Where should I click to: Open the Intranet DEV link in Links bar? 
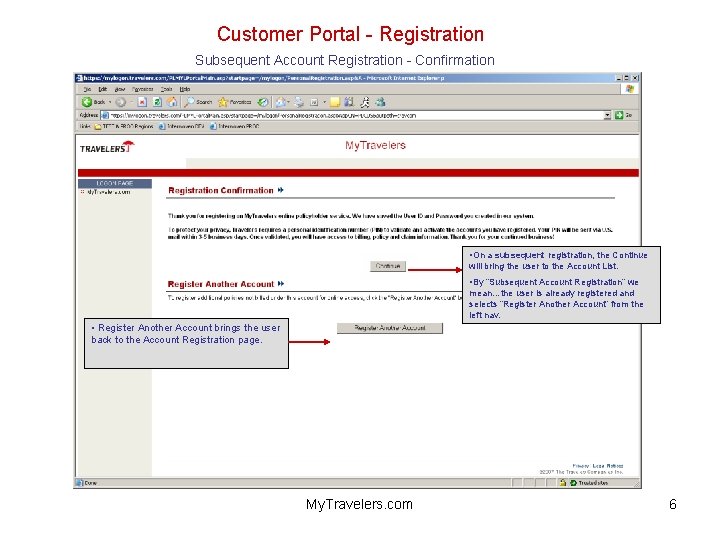tap(181, 126)
